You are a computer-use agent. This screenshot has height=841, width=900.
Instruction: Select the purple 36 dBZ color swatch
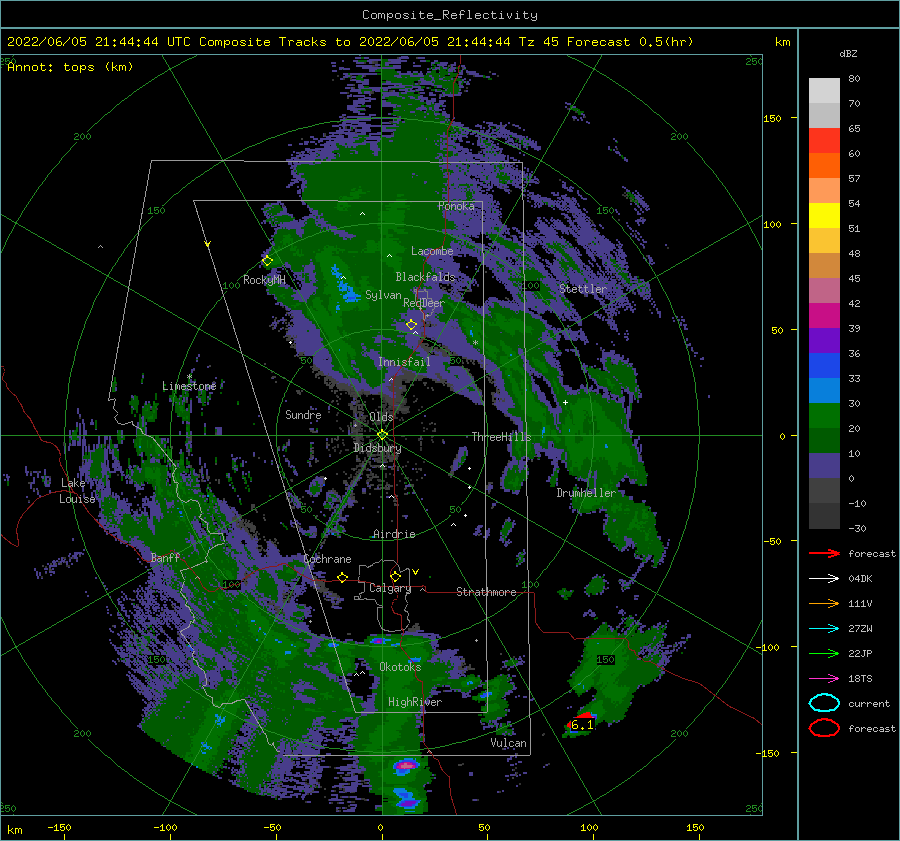coord(824,340)
